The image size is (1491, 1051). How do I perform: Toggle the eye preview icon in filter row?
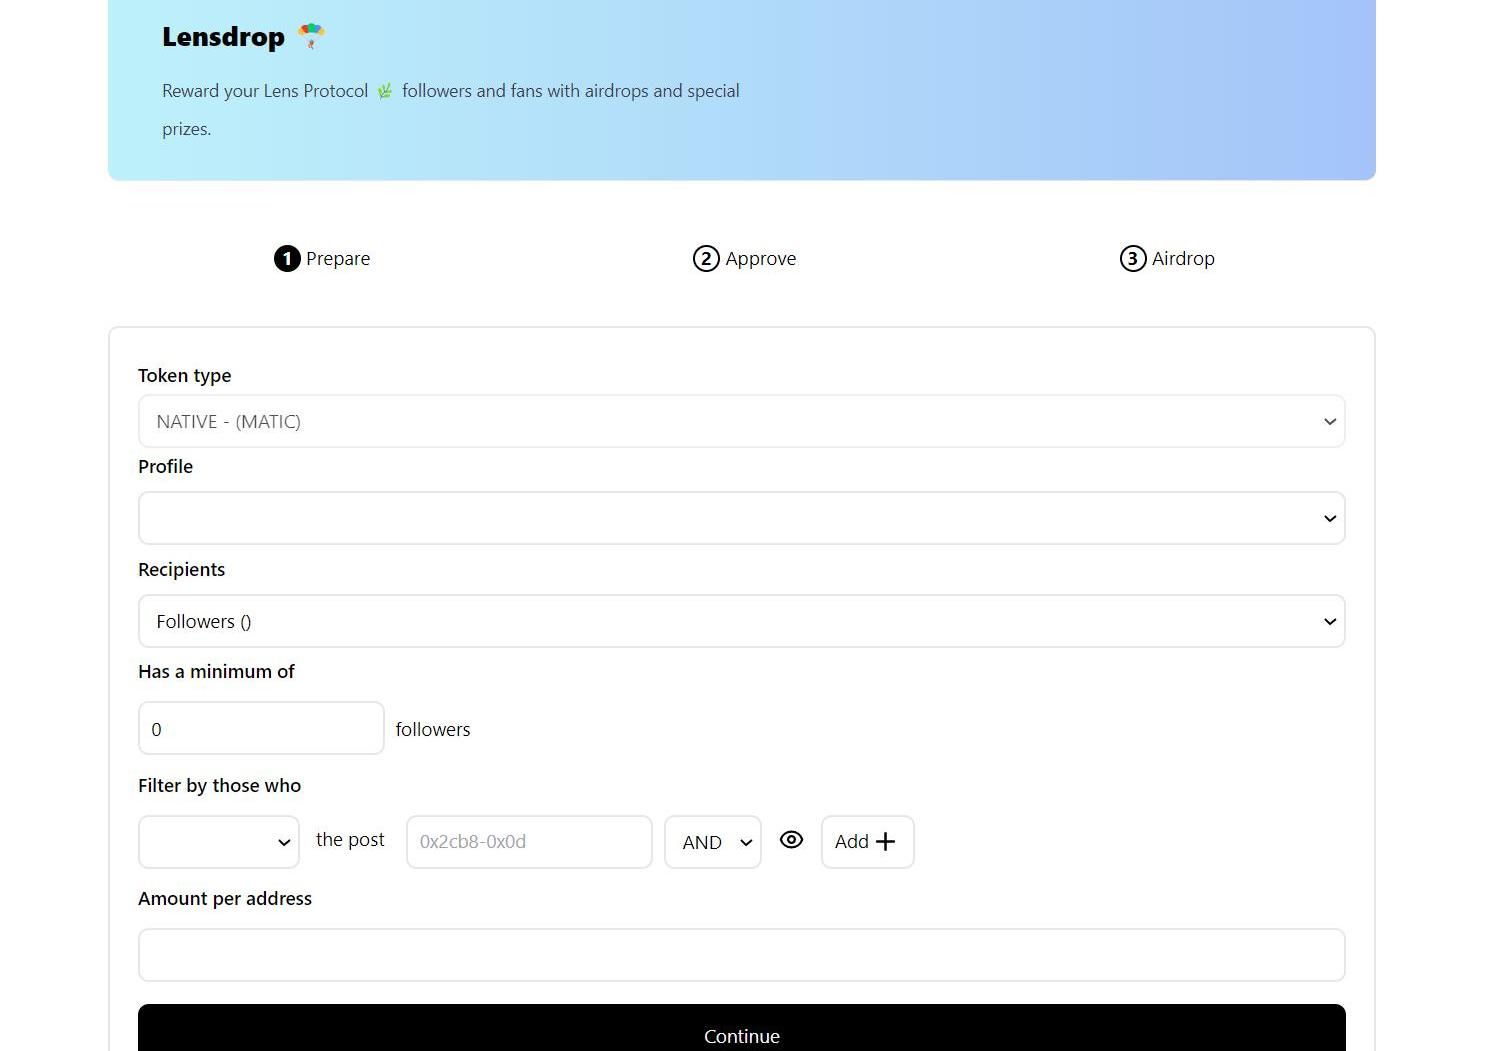click(791, 840)
